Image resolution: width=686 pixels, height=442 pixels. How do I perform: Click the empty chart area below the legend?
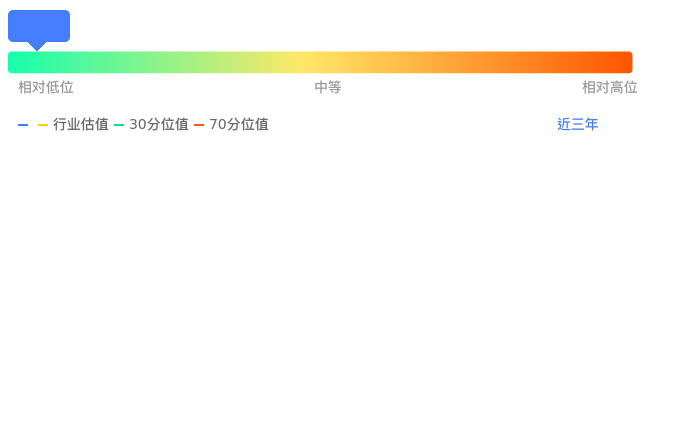pos(340,290)
